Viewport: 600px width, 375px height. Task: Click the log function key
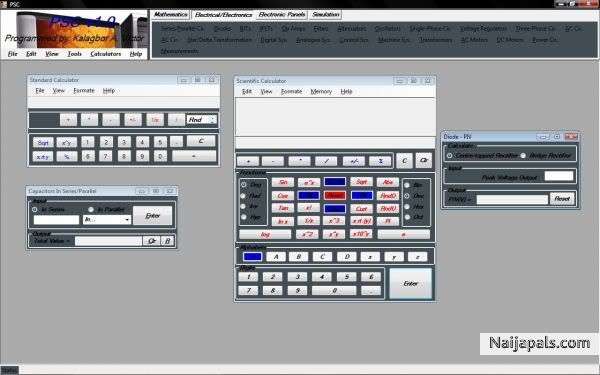[265, 234]
